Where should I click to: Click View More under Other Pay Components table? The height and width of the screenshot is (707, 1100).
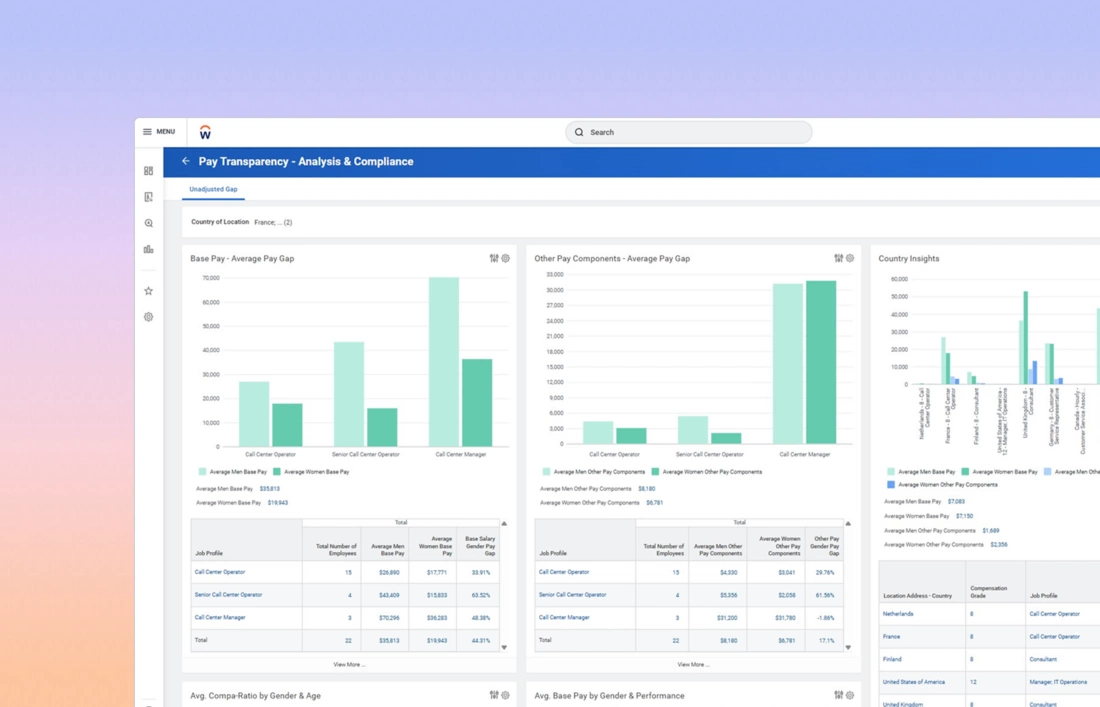pyautogui.click(x=693, y=664)
